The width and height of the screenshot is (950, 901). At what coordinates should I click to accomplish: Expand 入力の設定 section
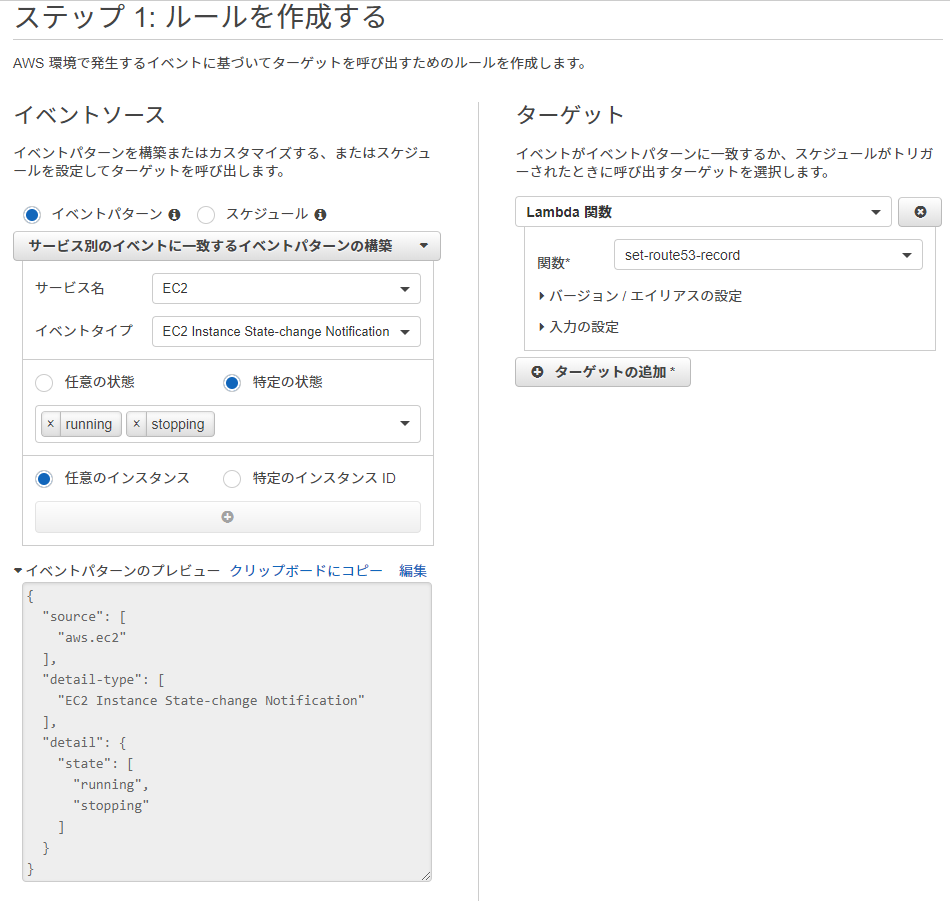[x=579, y=327]
